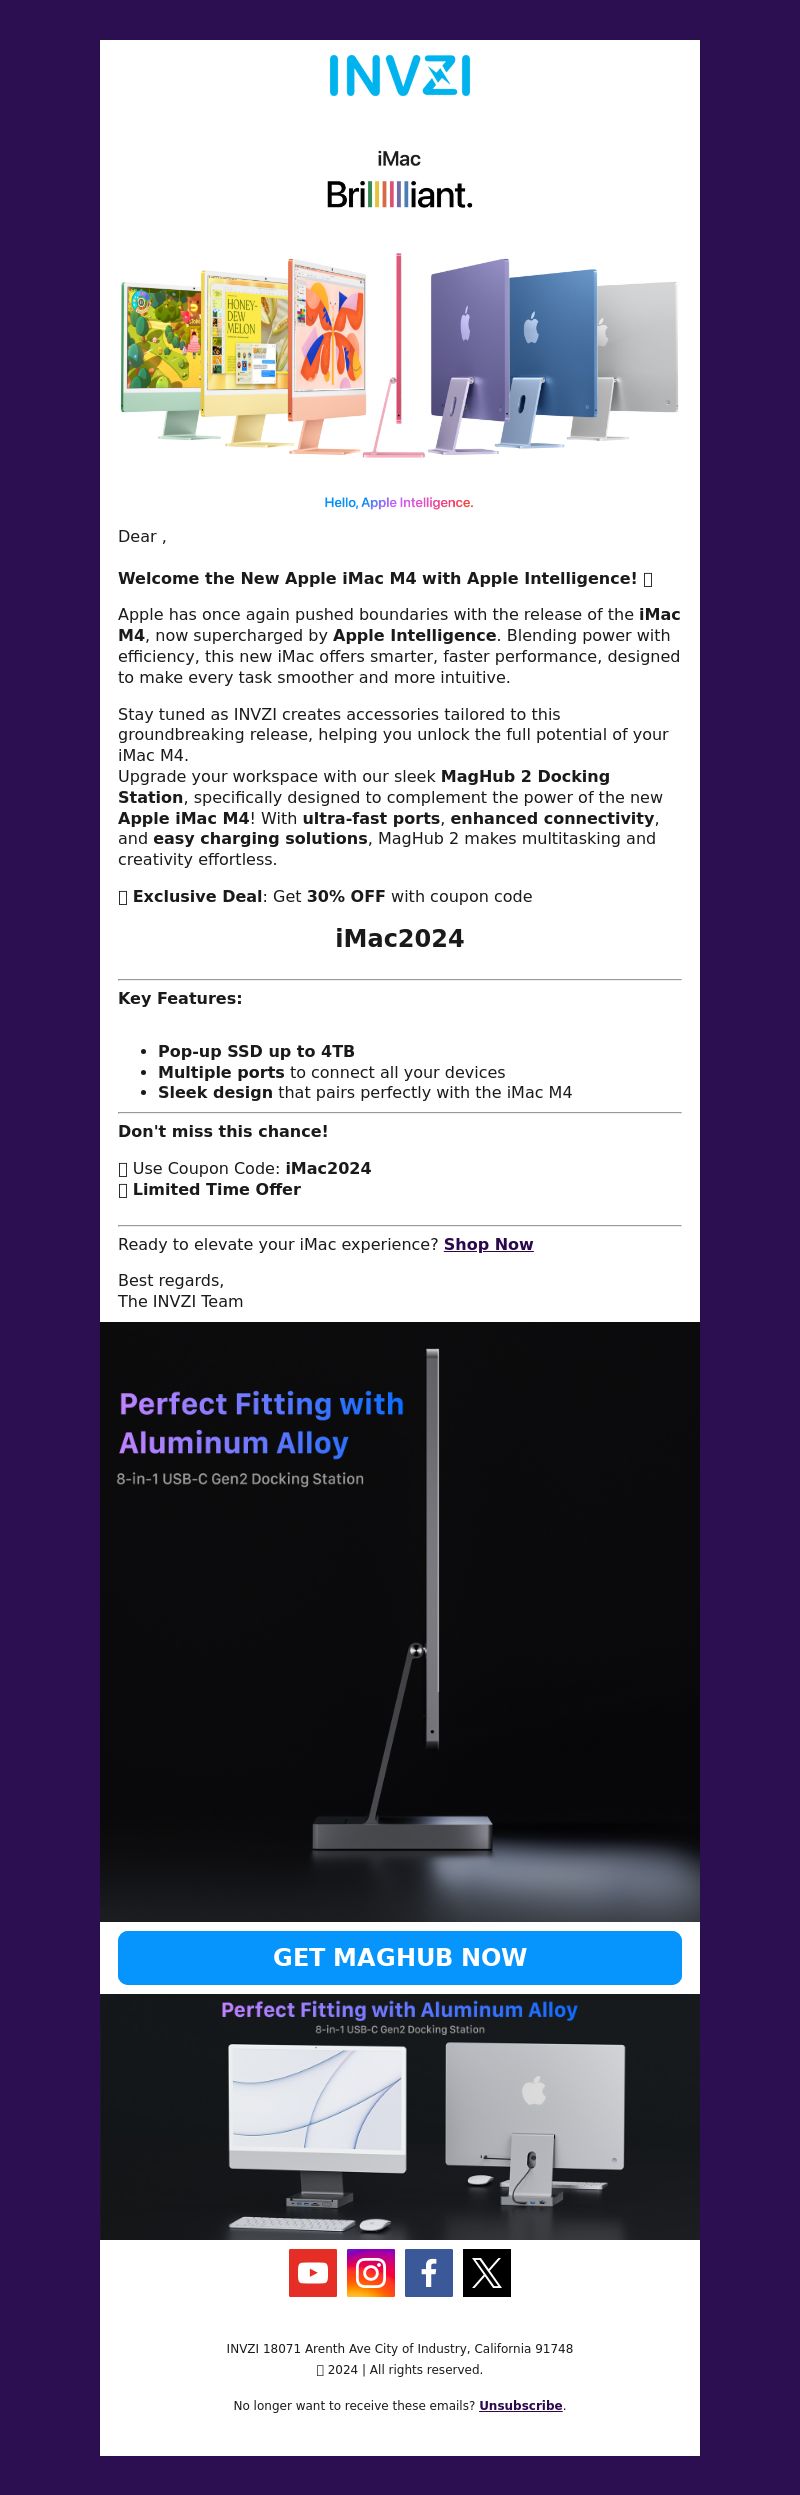Click the Perfect Fitting with Aluminum Alloy headline

coord(262,1423)
